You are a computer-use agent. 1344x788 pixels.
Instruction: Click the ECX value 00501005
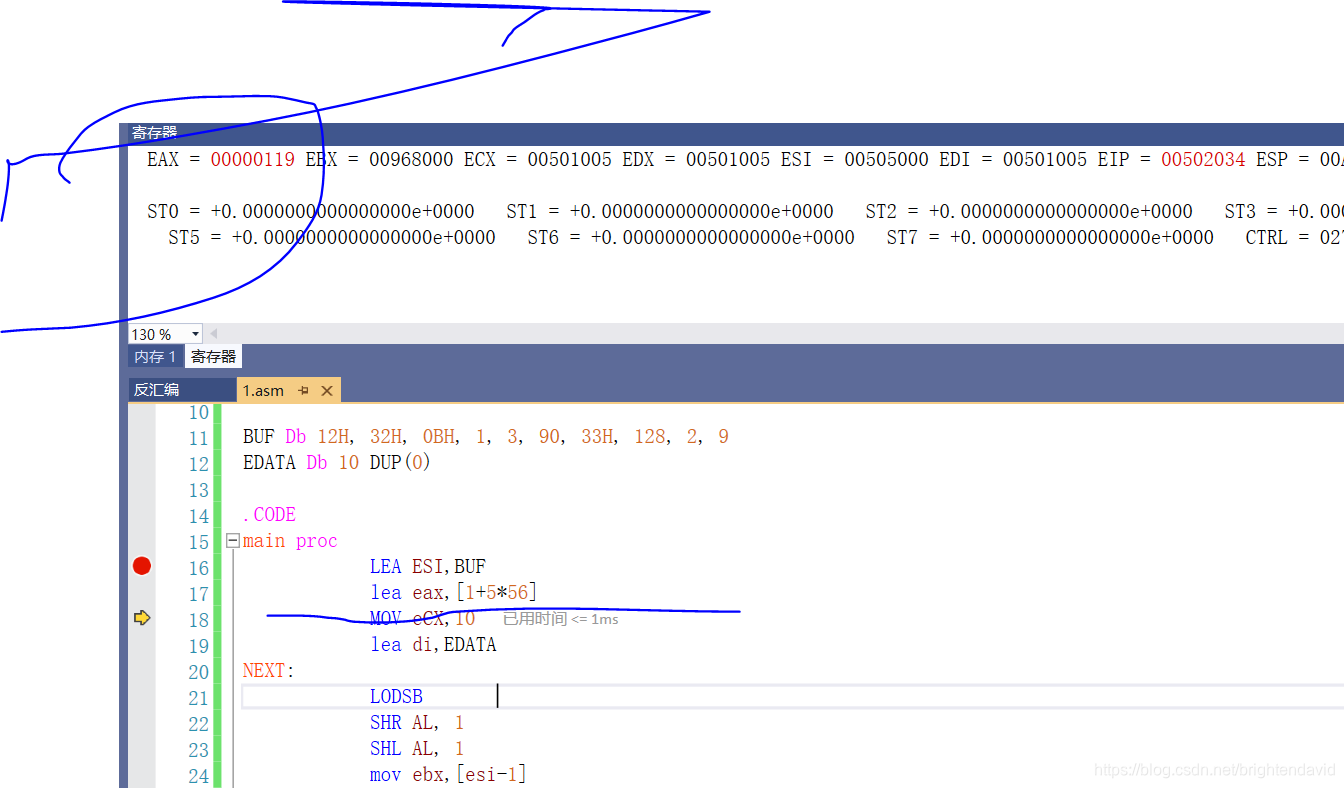coord(569,159)
